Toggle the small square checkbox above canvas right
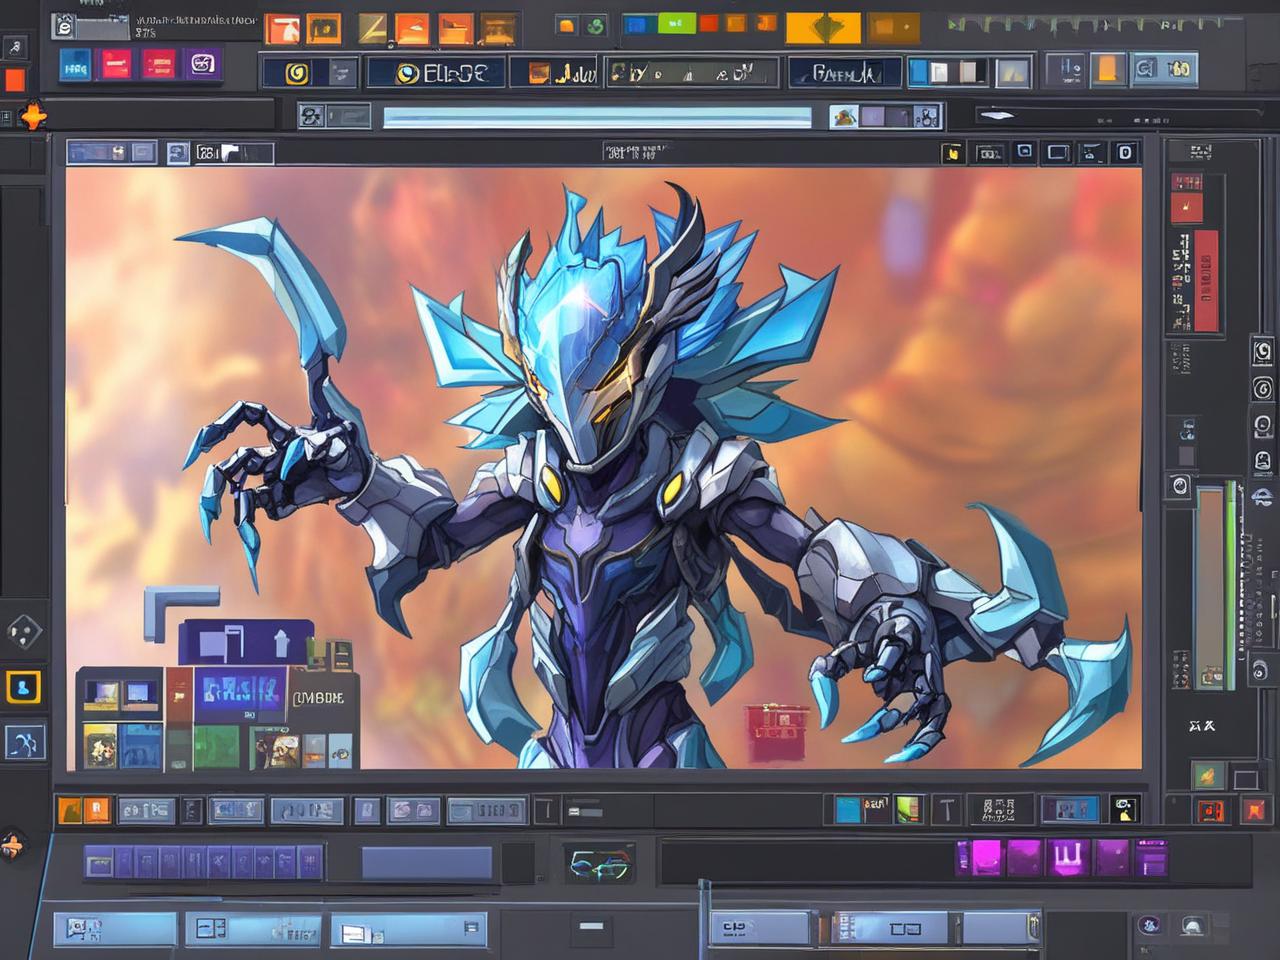 1024,152
